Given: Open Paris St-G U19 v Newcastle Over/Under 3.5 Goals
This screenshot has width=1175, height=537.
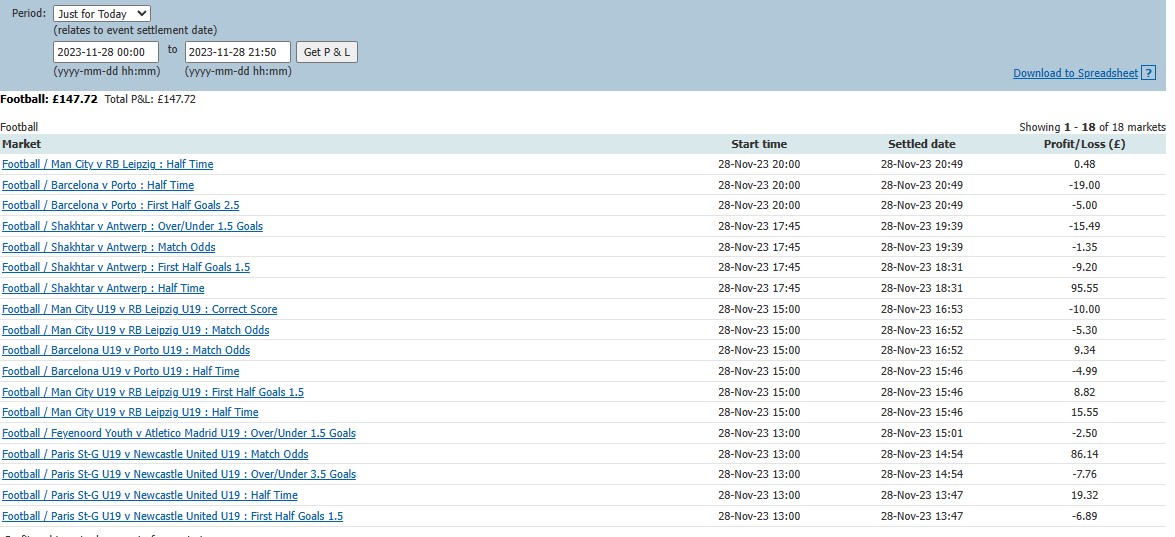Looking at the screenshot, I should [178, 475].
